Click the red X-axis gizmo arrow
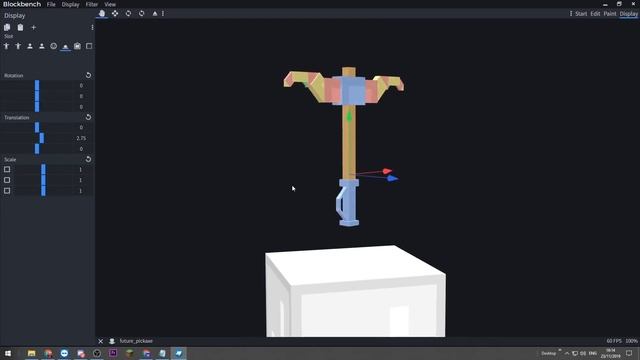The height and width of the screenshot is (360, 640). coord(387,171)
